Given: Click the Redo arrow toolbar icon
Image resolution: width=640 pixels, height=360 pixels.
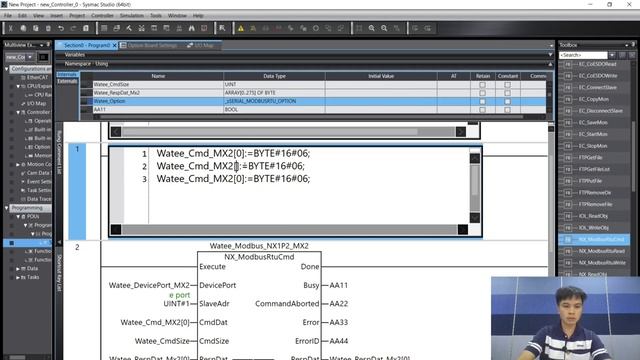Looking at the screenshot, I should (73, 28).
